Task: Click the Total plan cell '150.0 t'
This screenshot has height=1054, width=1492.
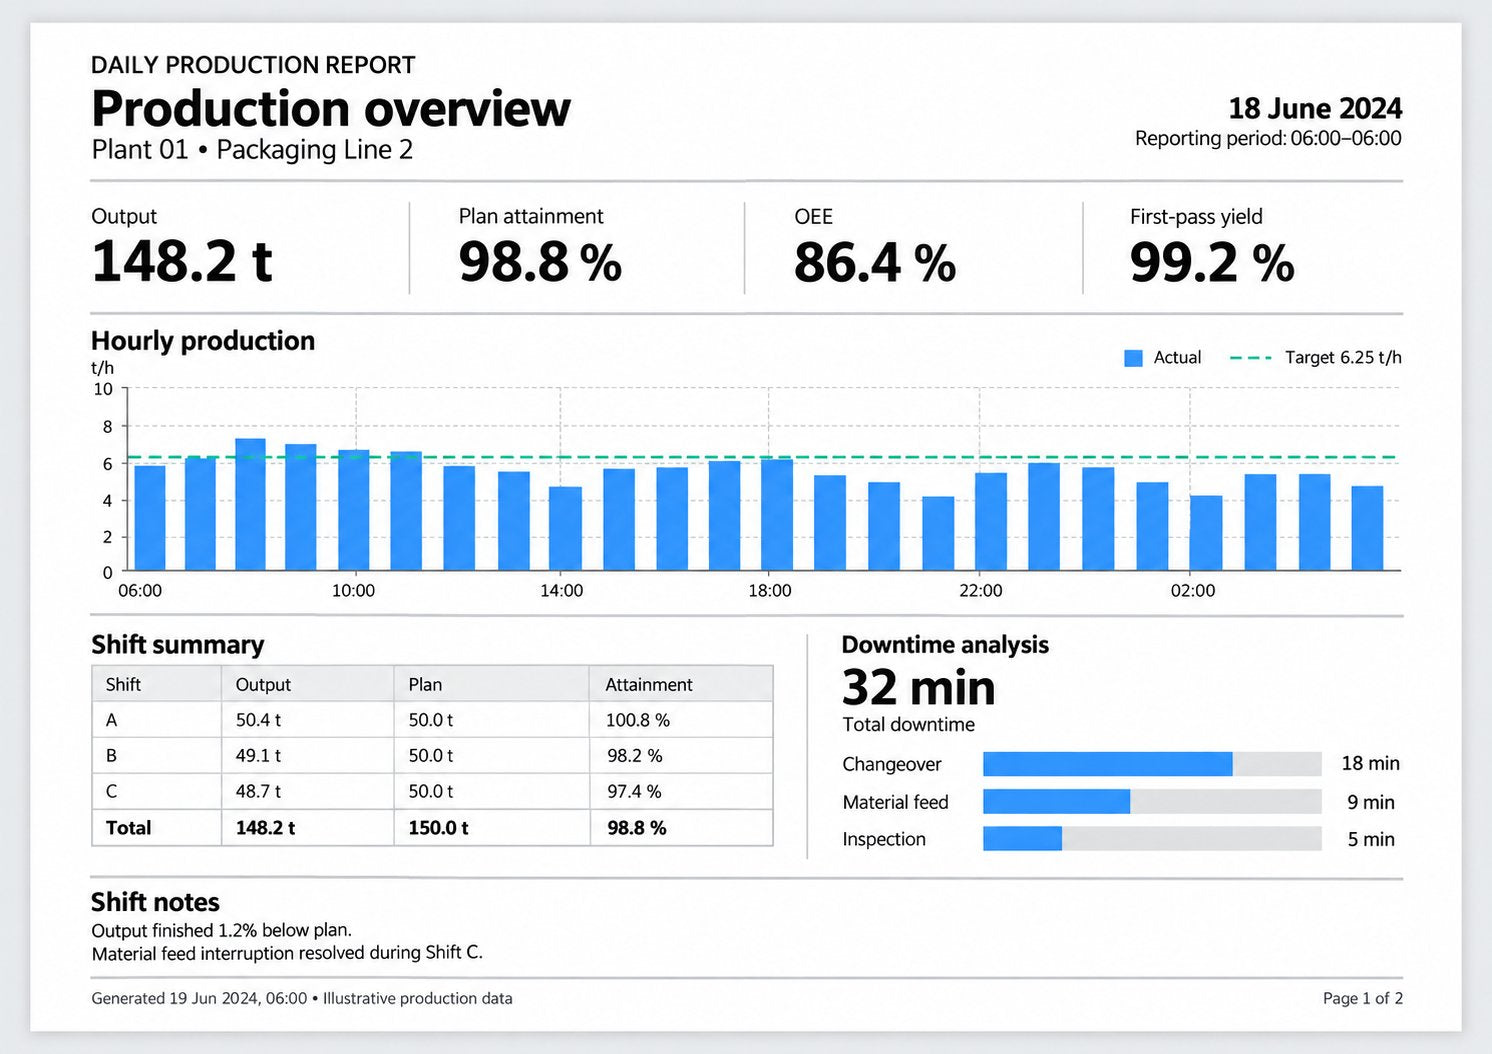Action: coord(438,828)
